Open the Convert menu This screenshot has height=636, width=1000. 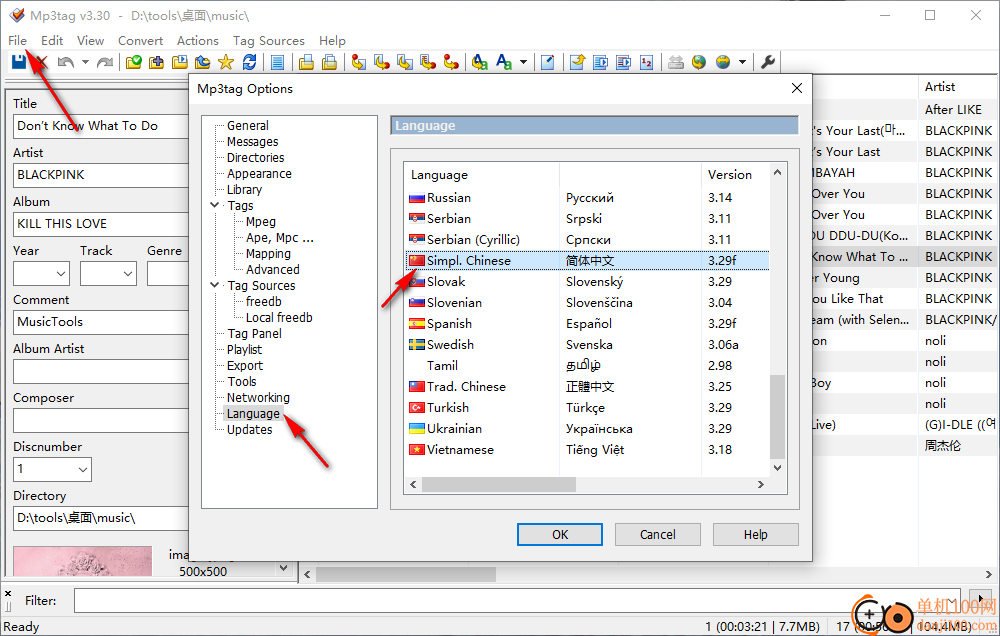point(140,41)
